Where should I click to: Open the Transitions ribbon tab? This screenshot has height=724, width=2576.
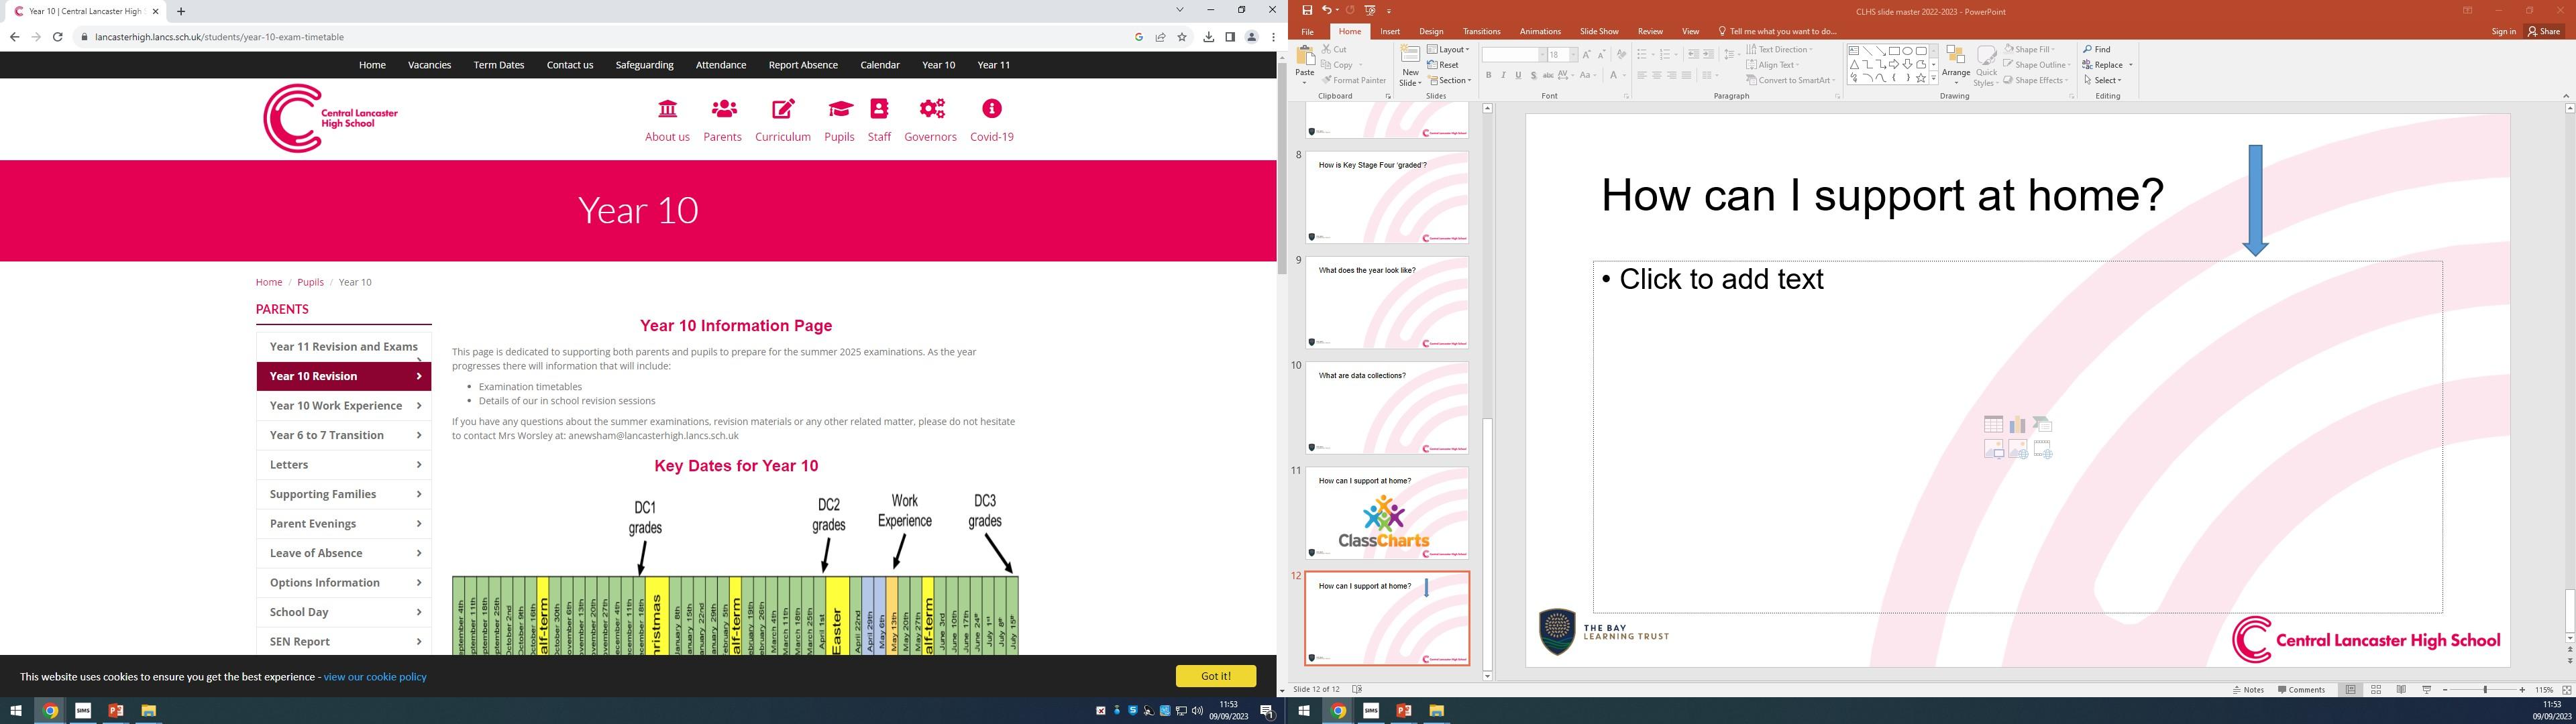point(1481,31)
